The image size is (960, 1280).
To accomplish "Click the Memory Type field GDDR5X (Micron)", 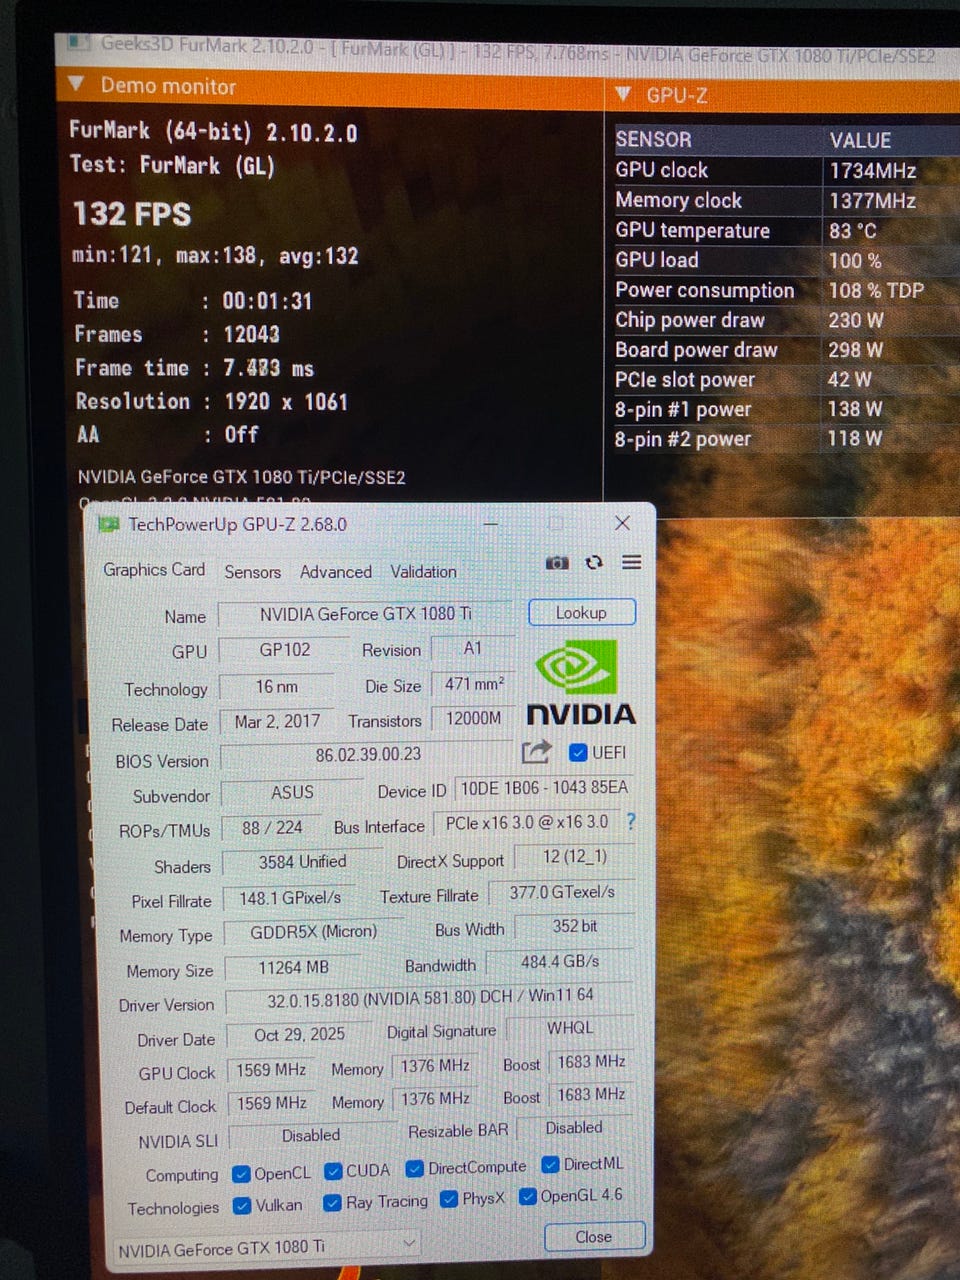I will click(x=314, y=931).
